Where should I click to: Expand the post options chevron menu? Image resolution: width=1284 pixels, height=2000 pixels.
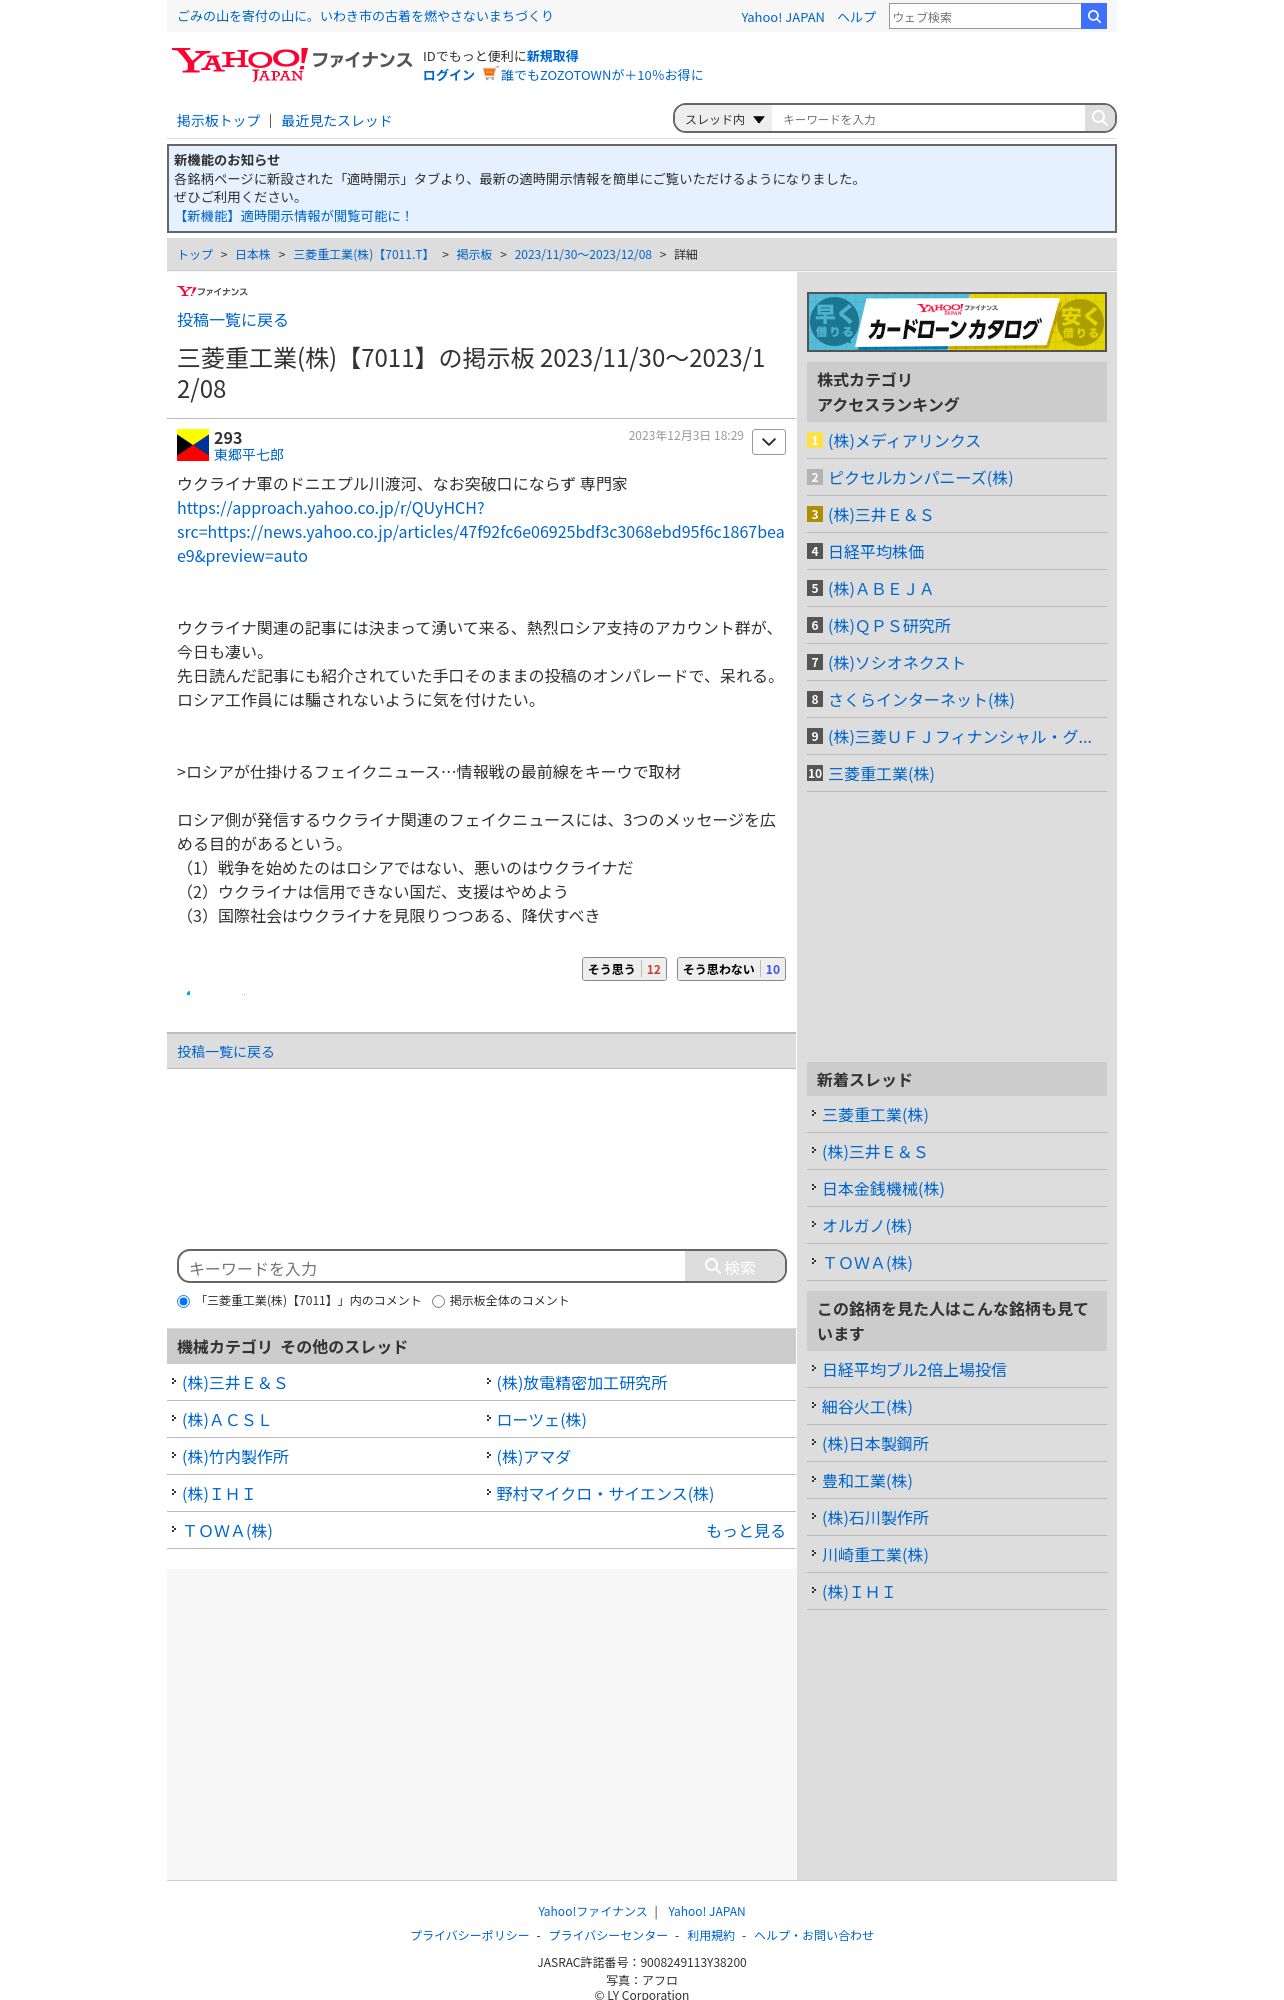(x=769, y=442)
